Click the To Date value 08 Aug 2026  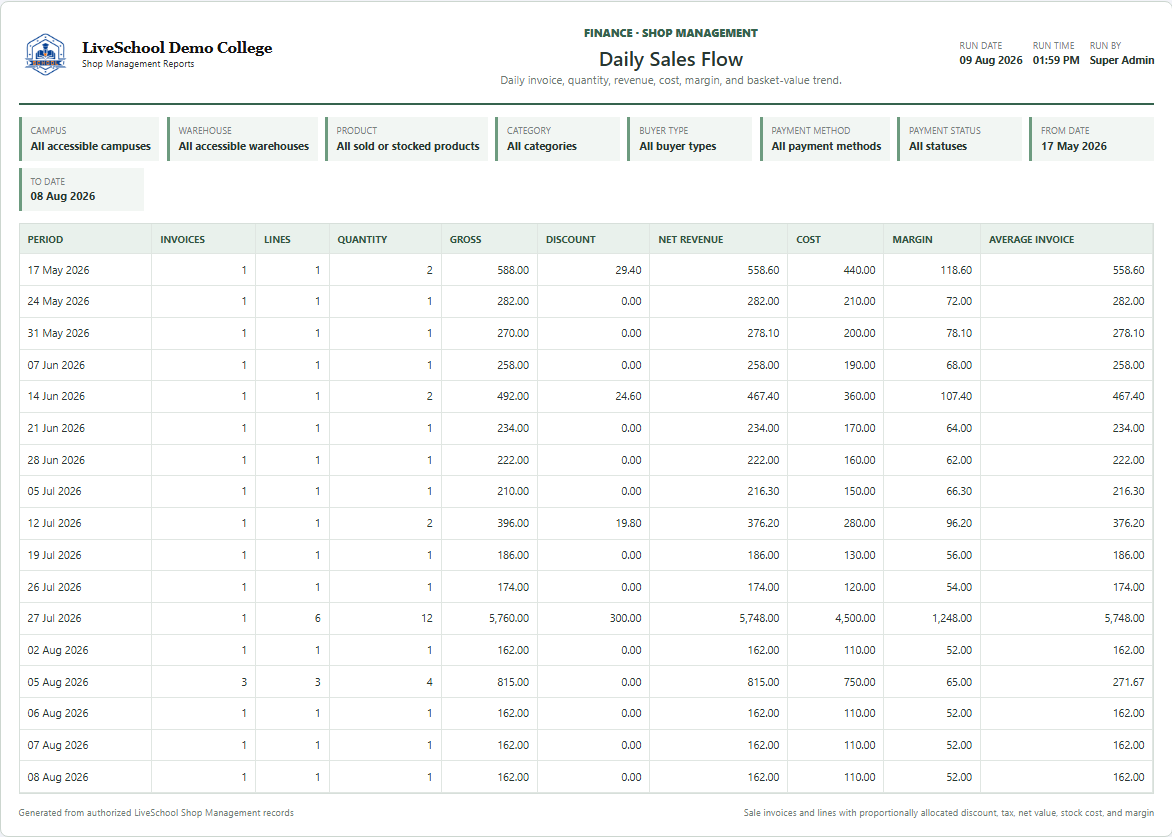[63, 197]
